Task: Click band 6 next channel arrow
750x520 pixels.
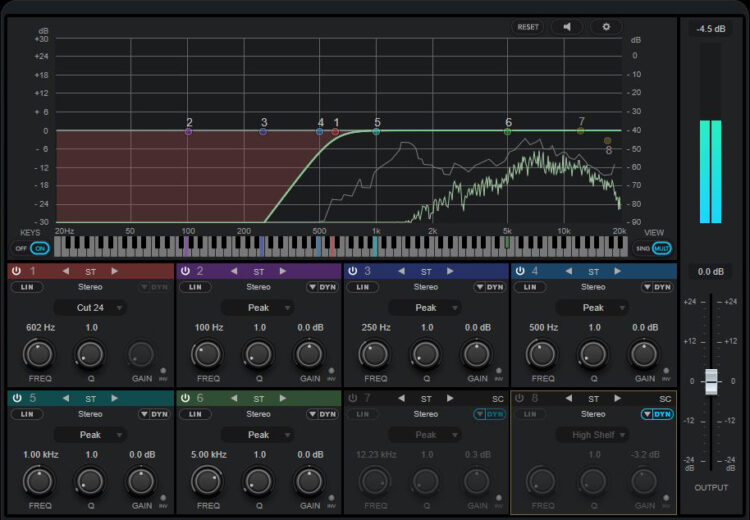Action: point(283,398)
